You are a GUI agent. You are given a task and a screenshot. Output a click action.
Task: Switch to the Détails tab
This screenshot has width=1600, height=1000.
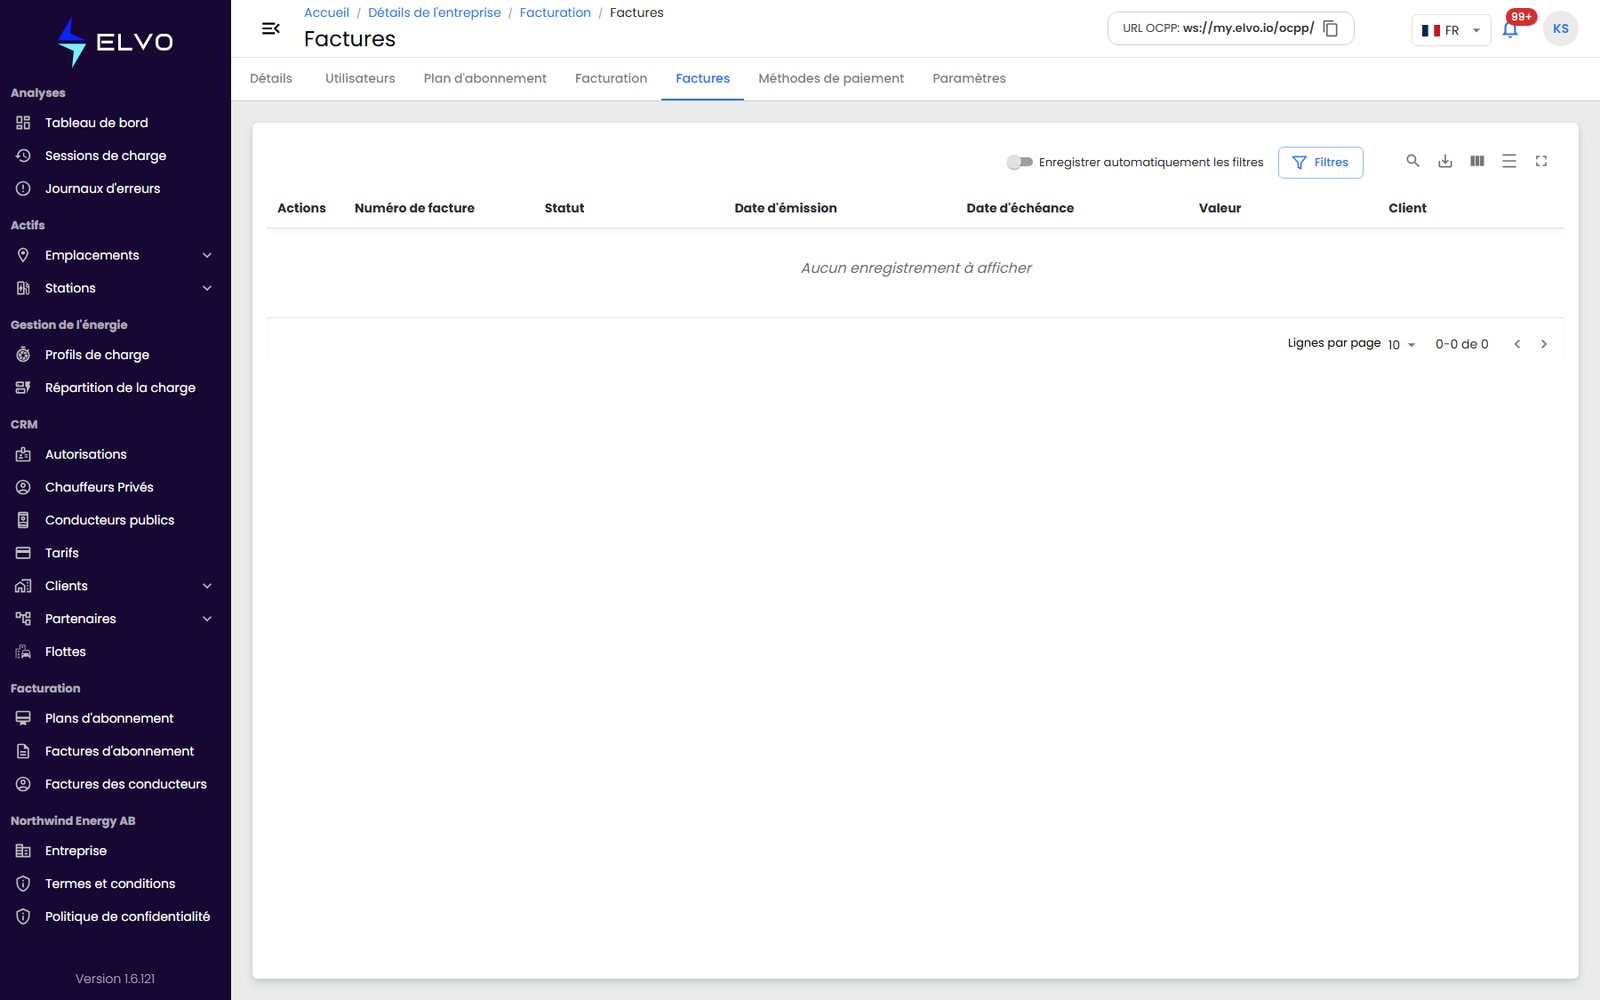click(x=271, y=79)
